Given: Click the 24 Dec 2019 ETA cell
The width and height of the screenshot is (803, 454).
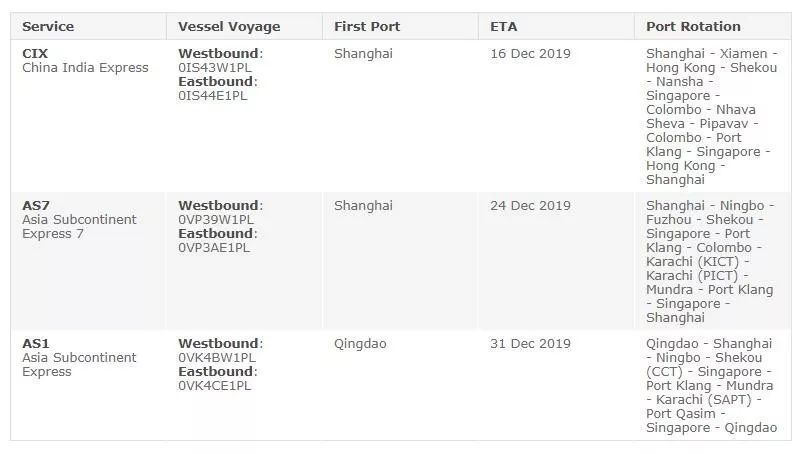Looking at the screenshot, I should coord(530,205).
